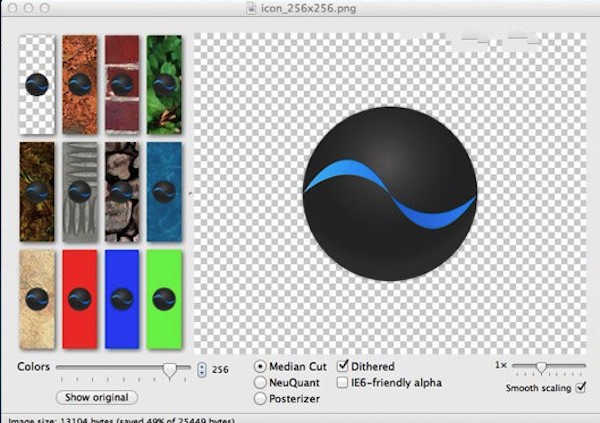Click the colors count stepper arrows
This screenshot has height=423, width=600.
click(x=202, y=370)
